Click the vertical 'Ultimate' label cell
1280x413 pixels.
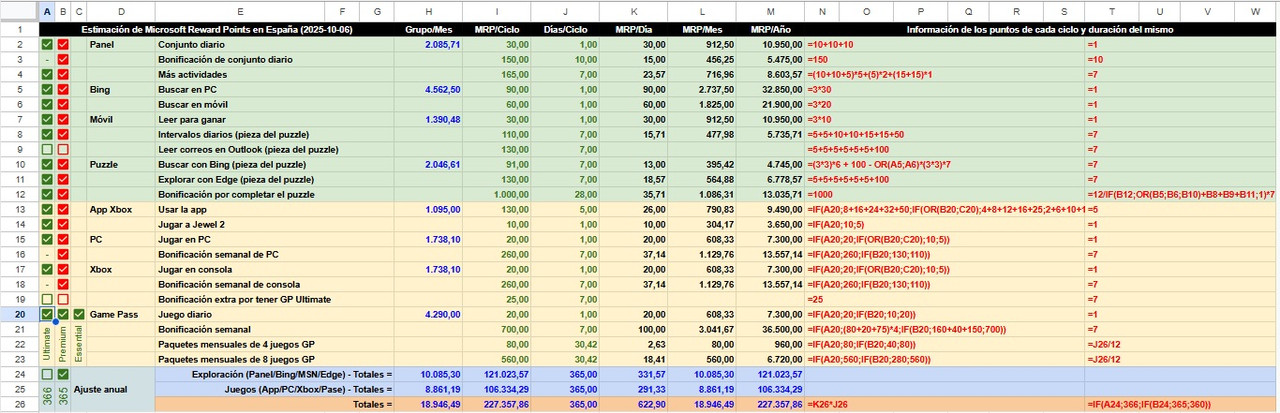coord(47,345)
